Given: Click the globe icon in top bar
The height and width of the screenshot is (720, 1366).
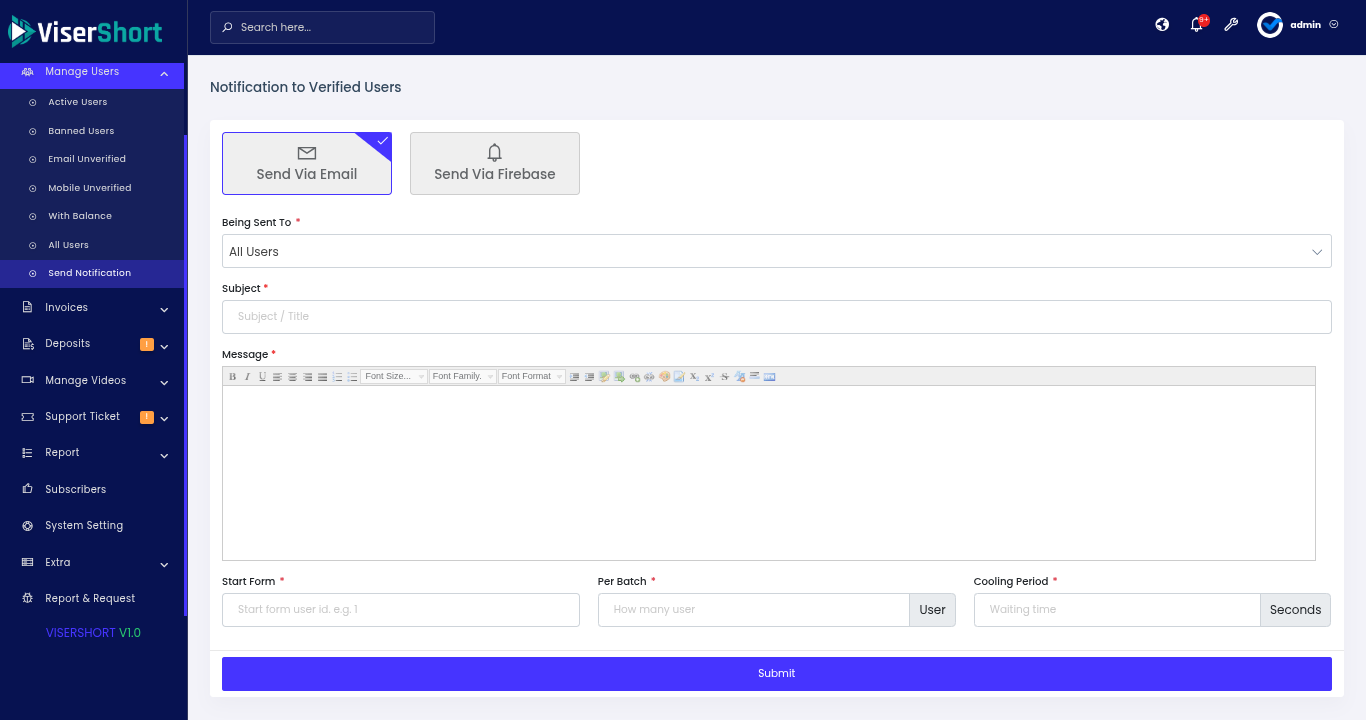Looking at the screenshot, I should pyautogui.click(x=1162, y=25).
